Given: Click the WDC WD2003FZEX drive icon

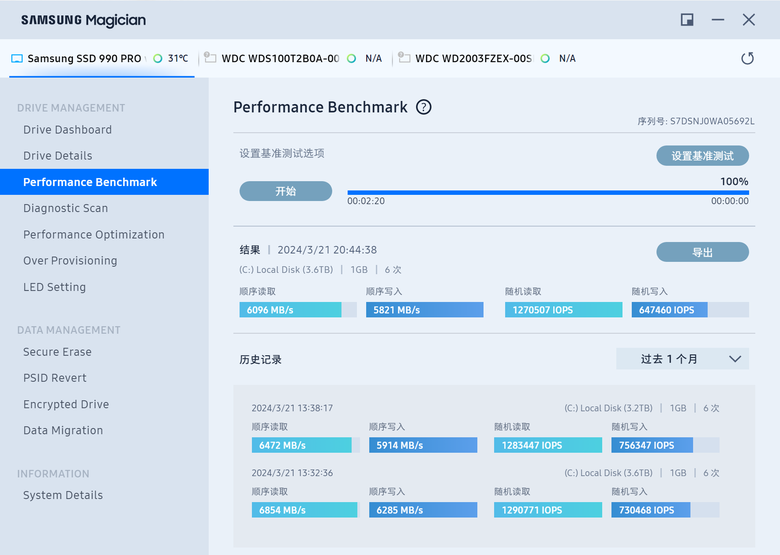Looking at the screenshot, I should click(x=404, y=58).
